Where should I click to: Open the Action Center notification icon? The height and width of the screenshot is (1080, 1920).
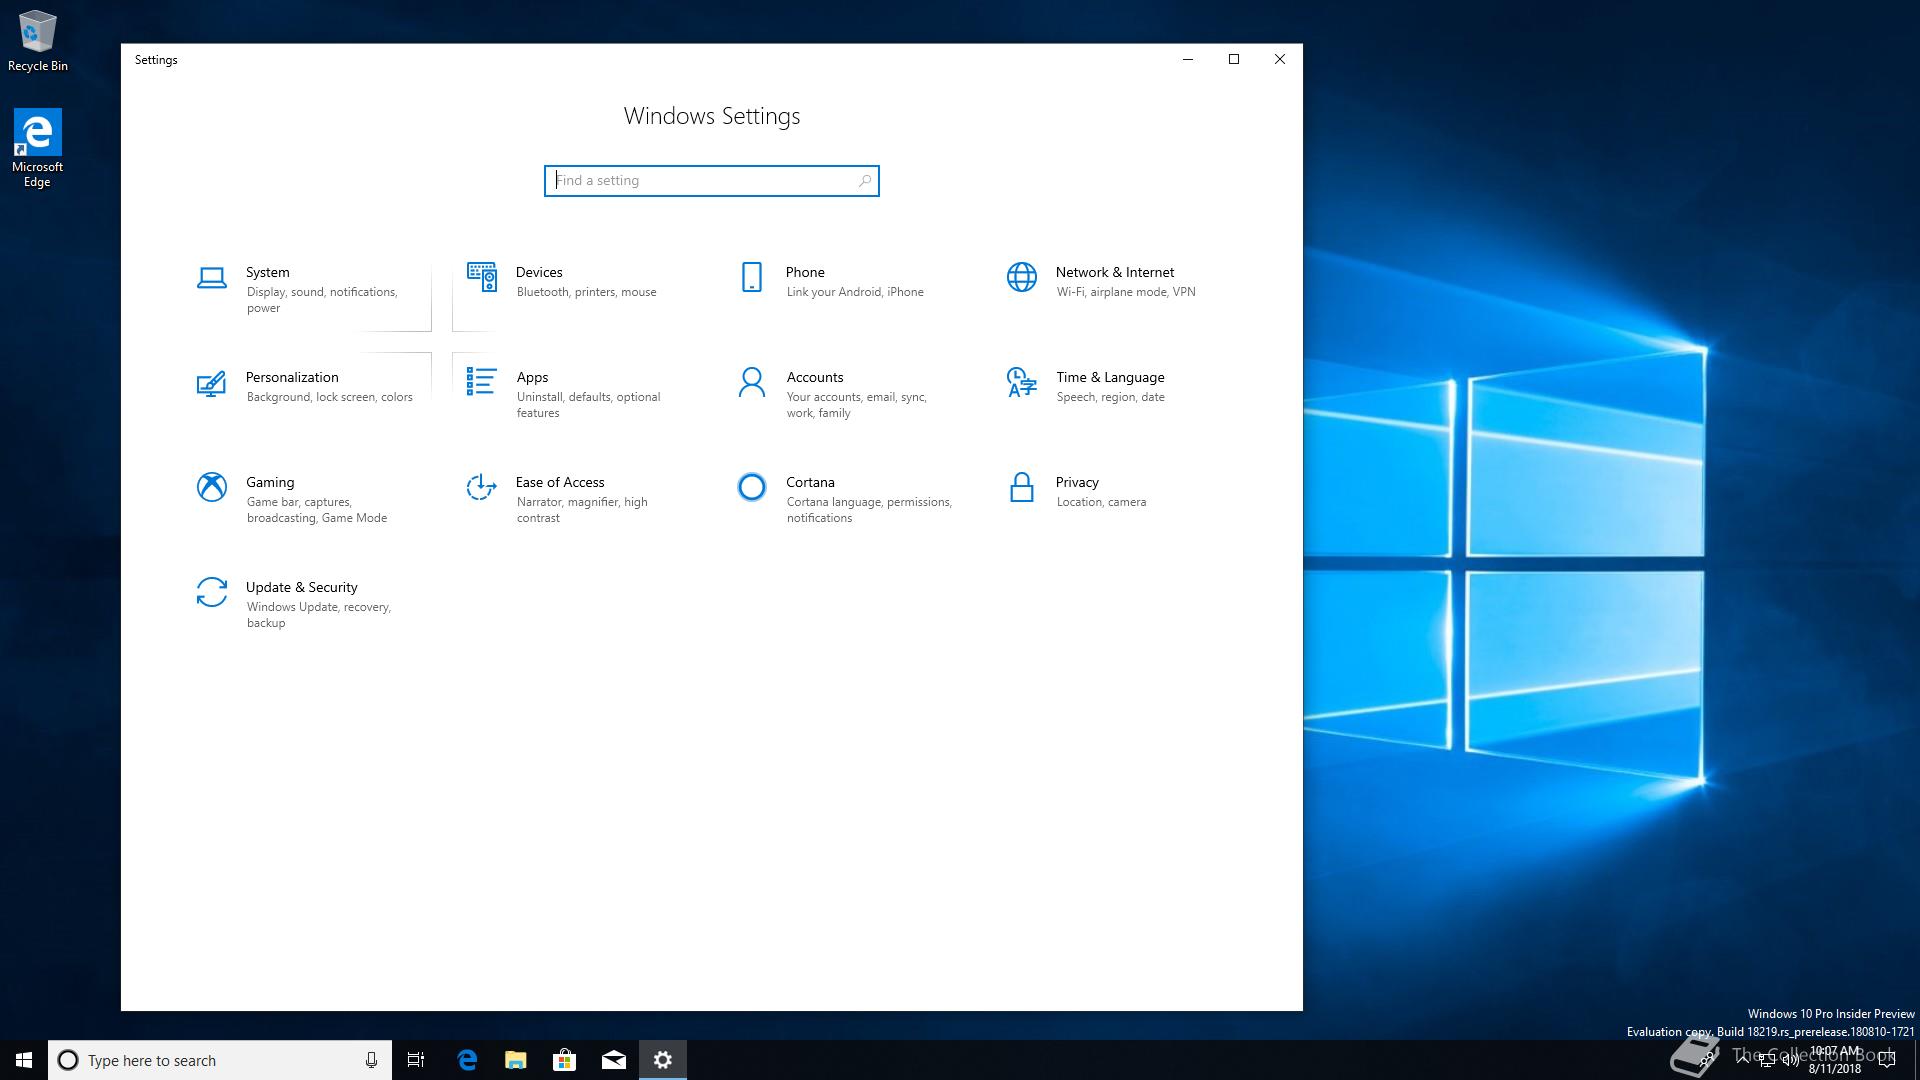(x=1887, y=1060)
